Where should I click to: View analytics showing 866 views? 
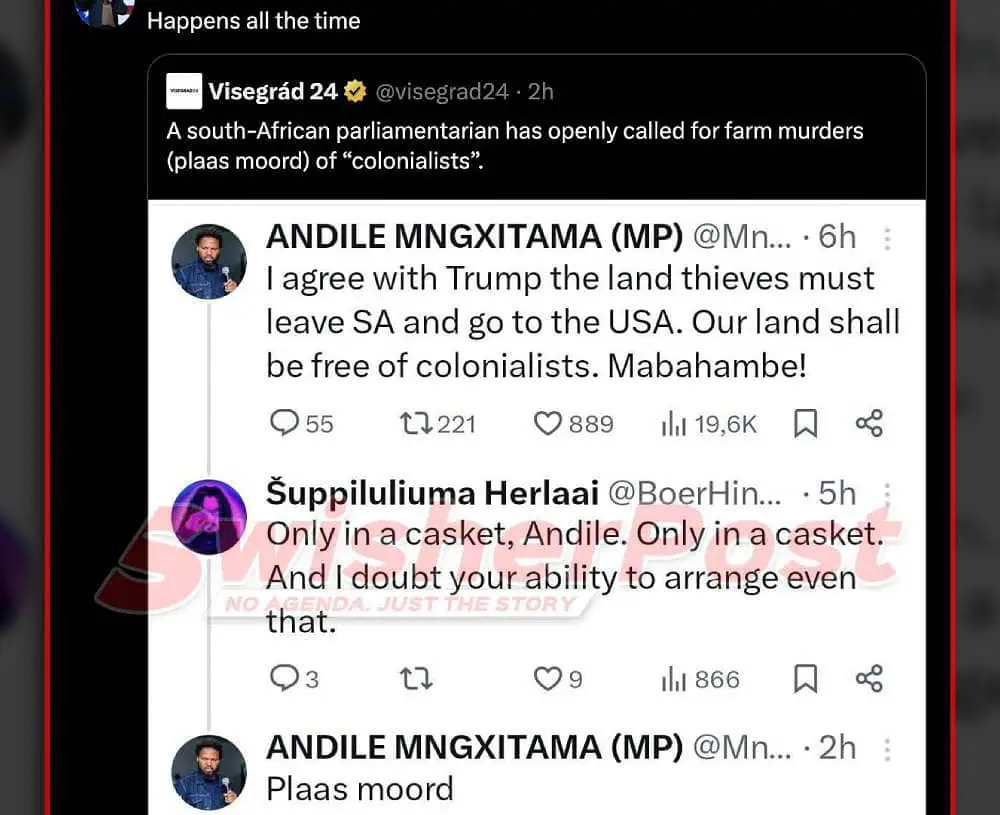[674, 680]
